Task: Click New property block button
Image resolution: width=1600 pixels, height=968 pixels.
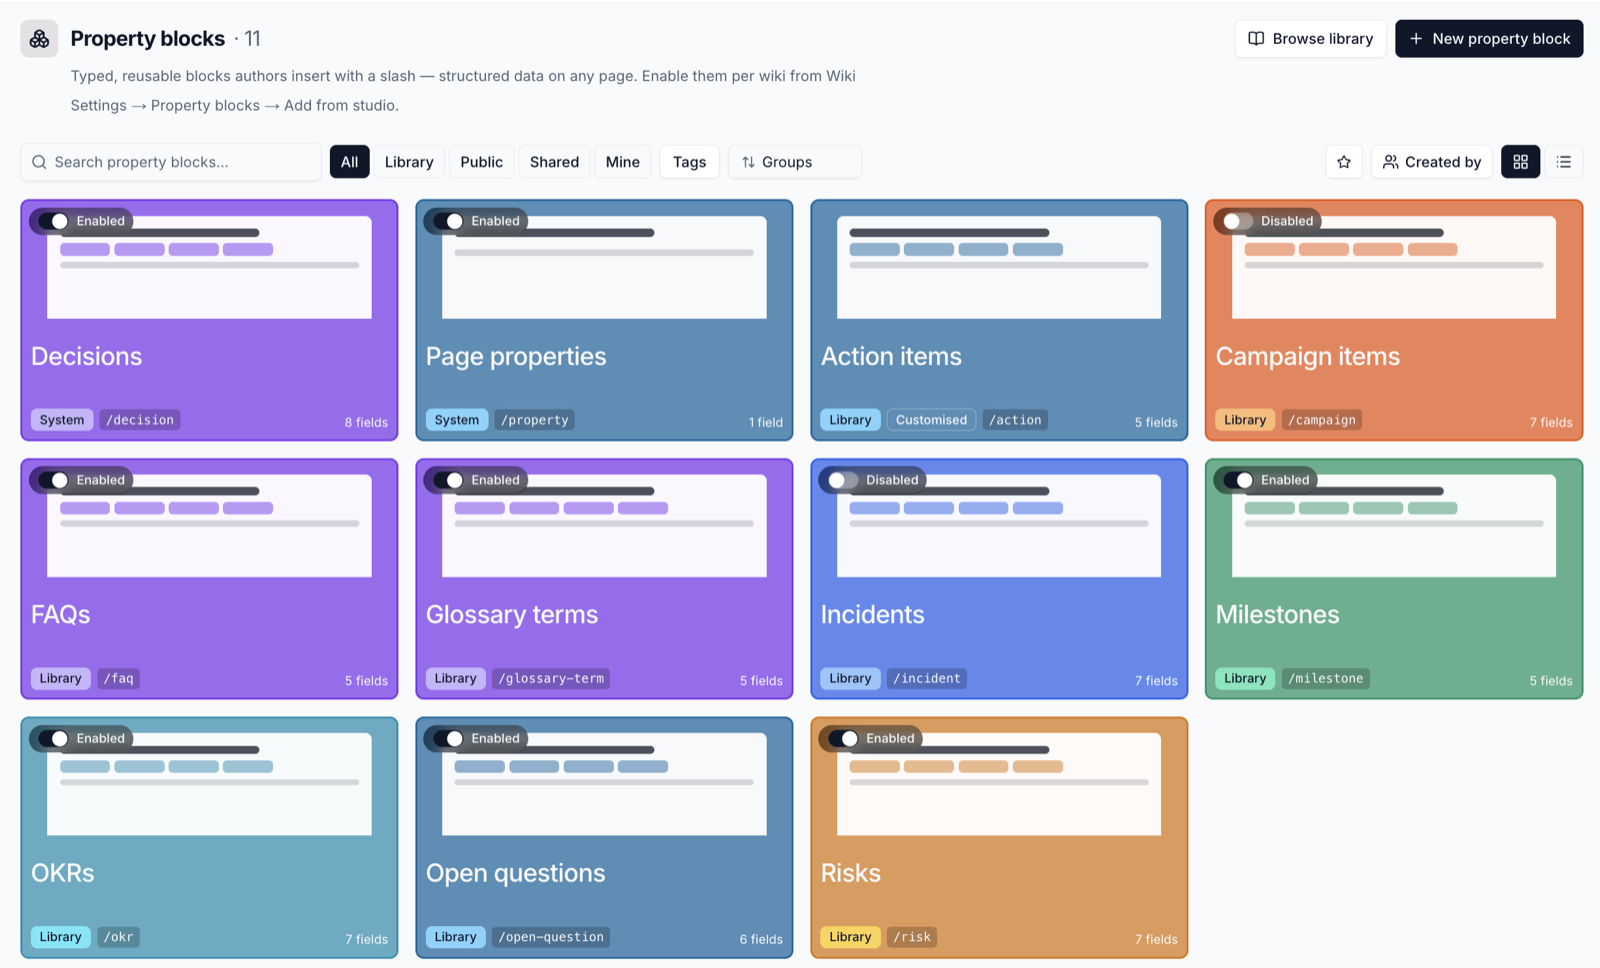Action: pos(1489,39)
